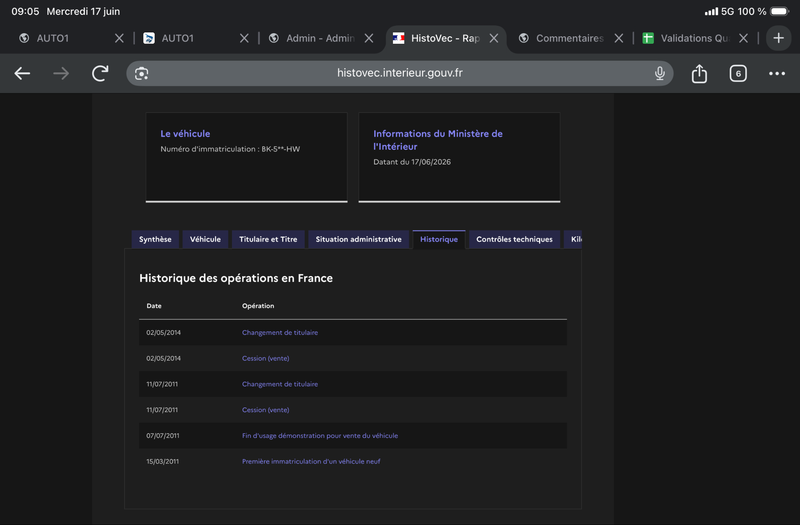Image resolution: width=800 pixels, height=525 pixels.
Task: Open the share sheet icon
Action: [x=699, y=73]
